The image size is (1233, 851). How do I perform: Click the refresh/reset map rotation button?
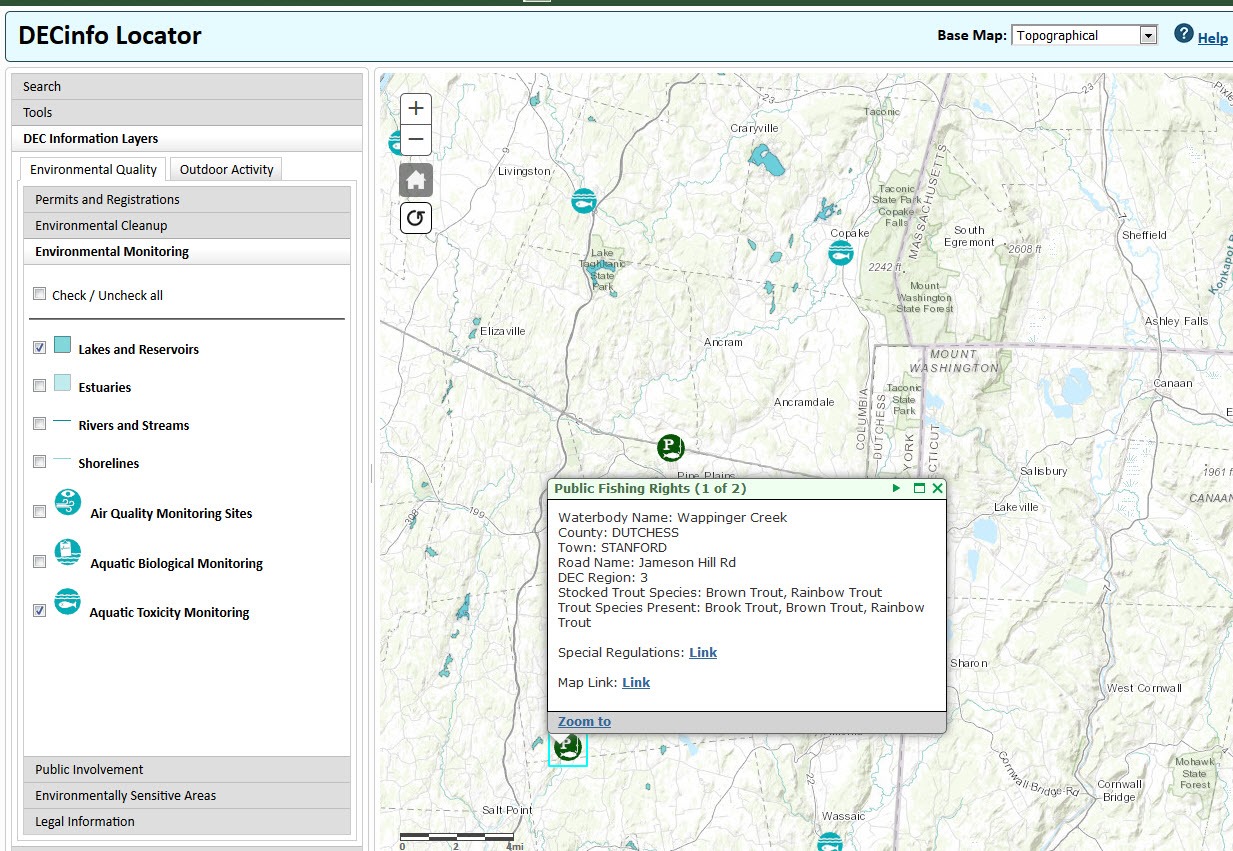[x=416, y=218]
